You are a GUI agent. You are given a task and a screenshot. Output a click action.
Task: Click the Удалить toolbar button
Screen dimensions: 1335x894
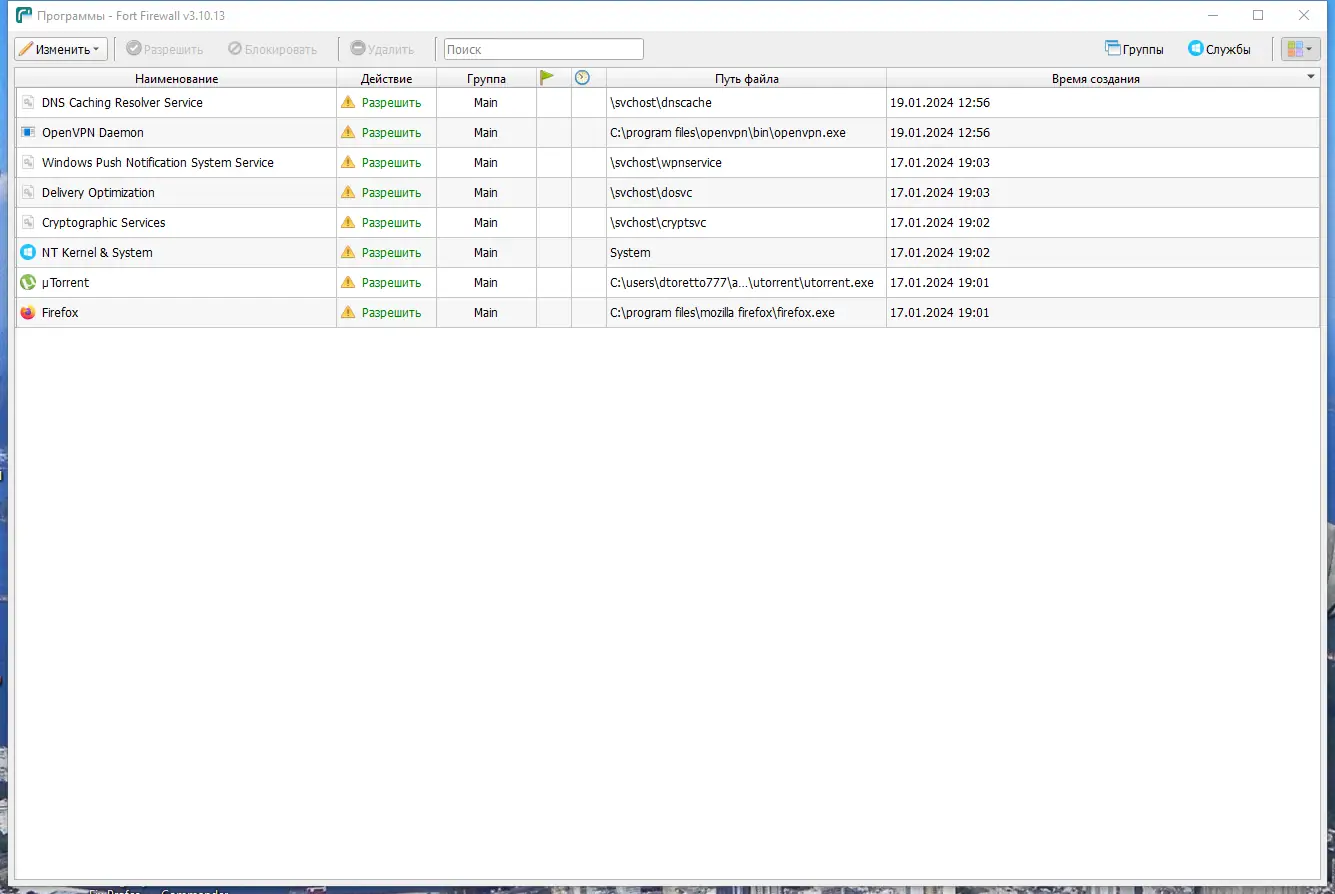[382, 49]
